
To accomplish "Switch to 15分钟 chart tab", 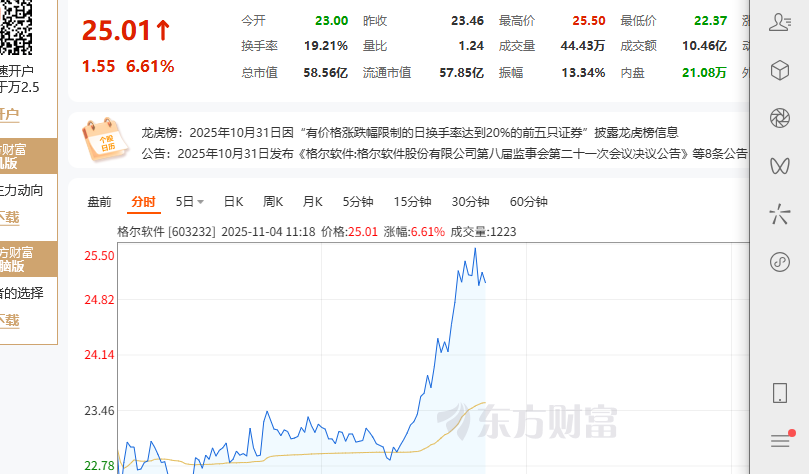I will click(x=412, y=202).
